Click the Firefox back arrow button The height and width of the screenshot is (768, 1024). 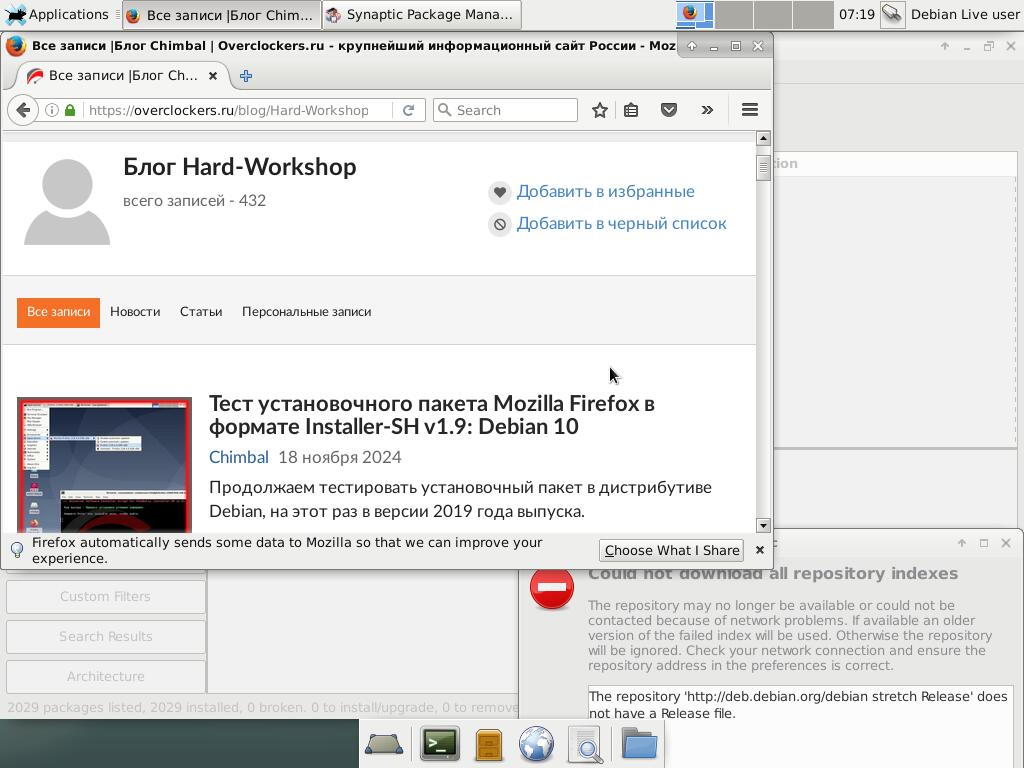pos(23,110)
